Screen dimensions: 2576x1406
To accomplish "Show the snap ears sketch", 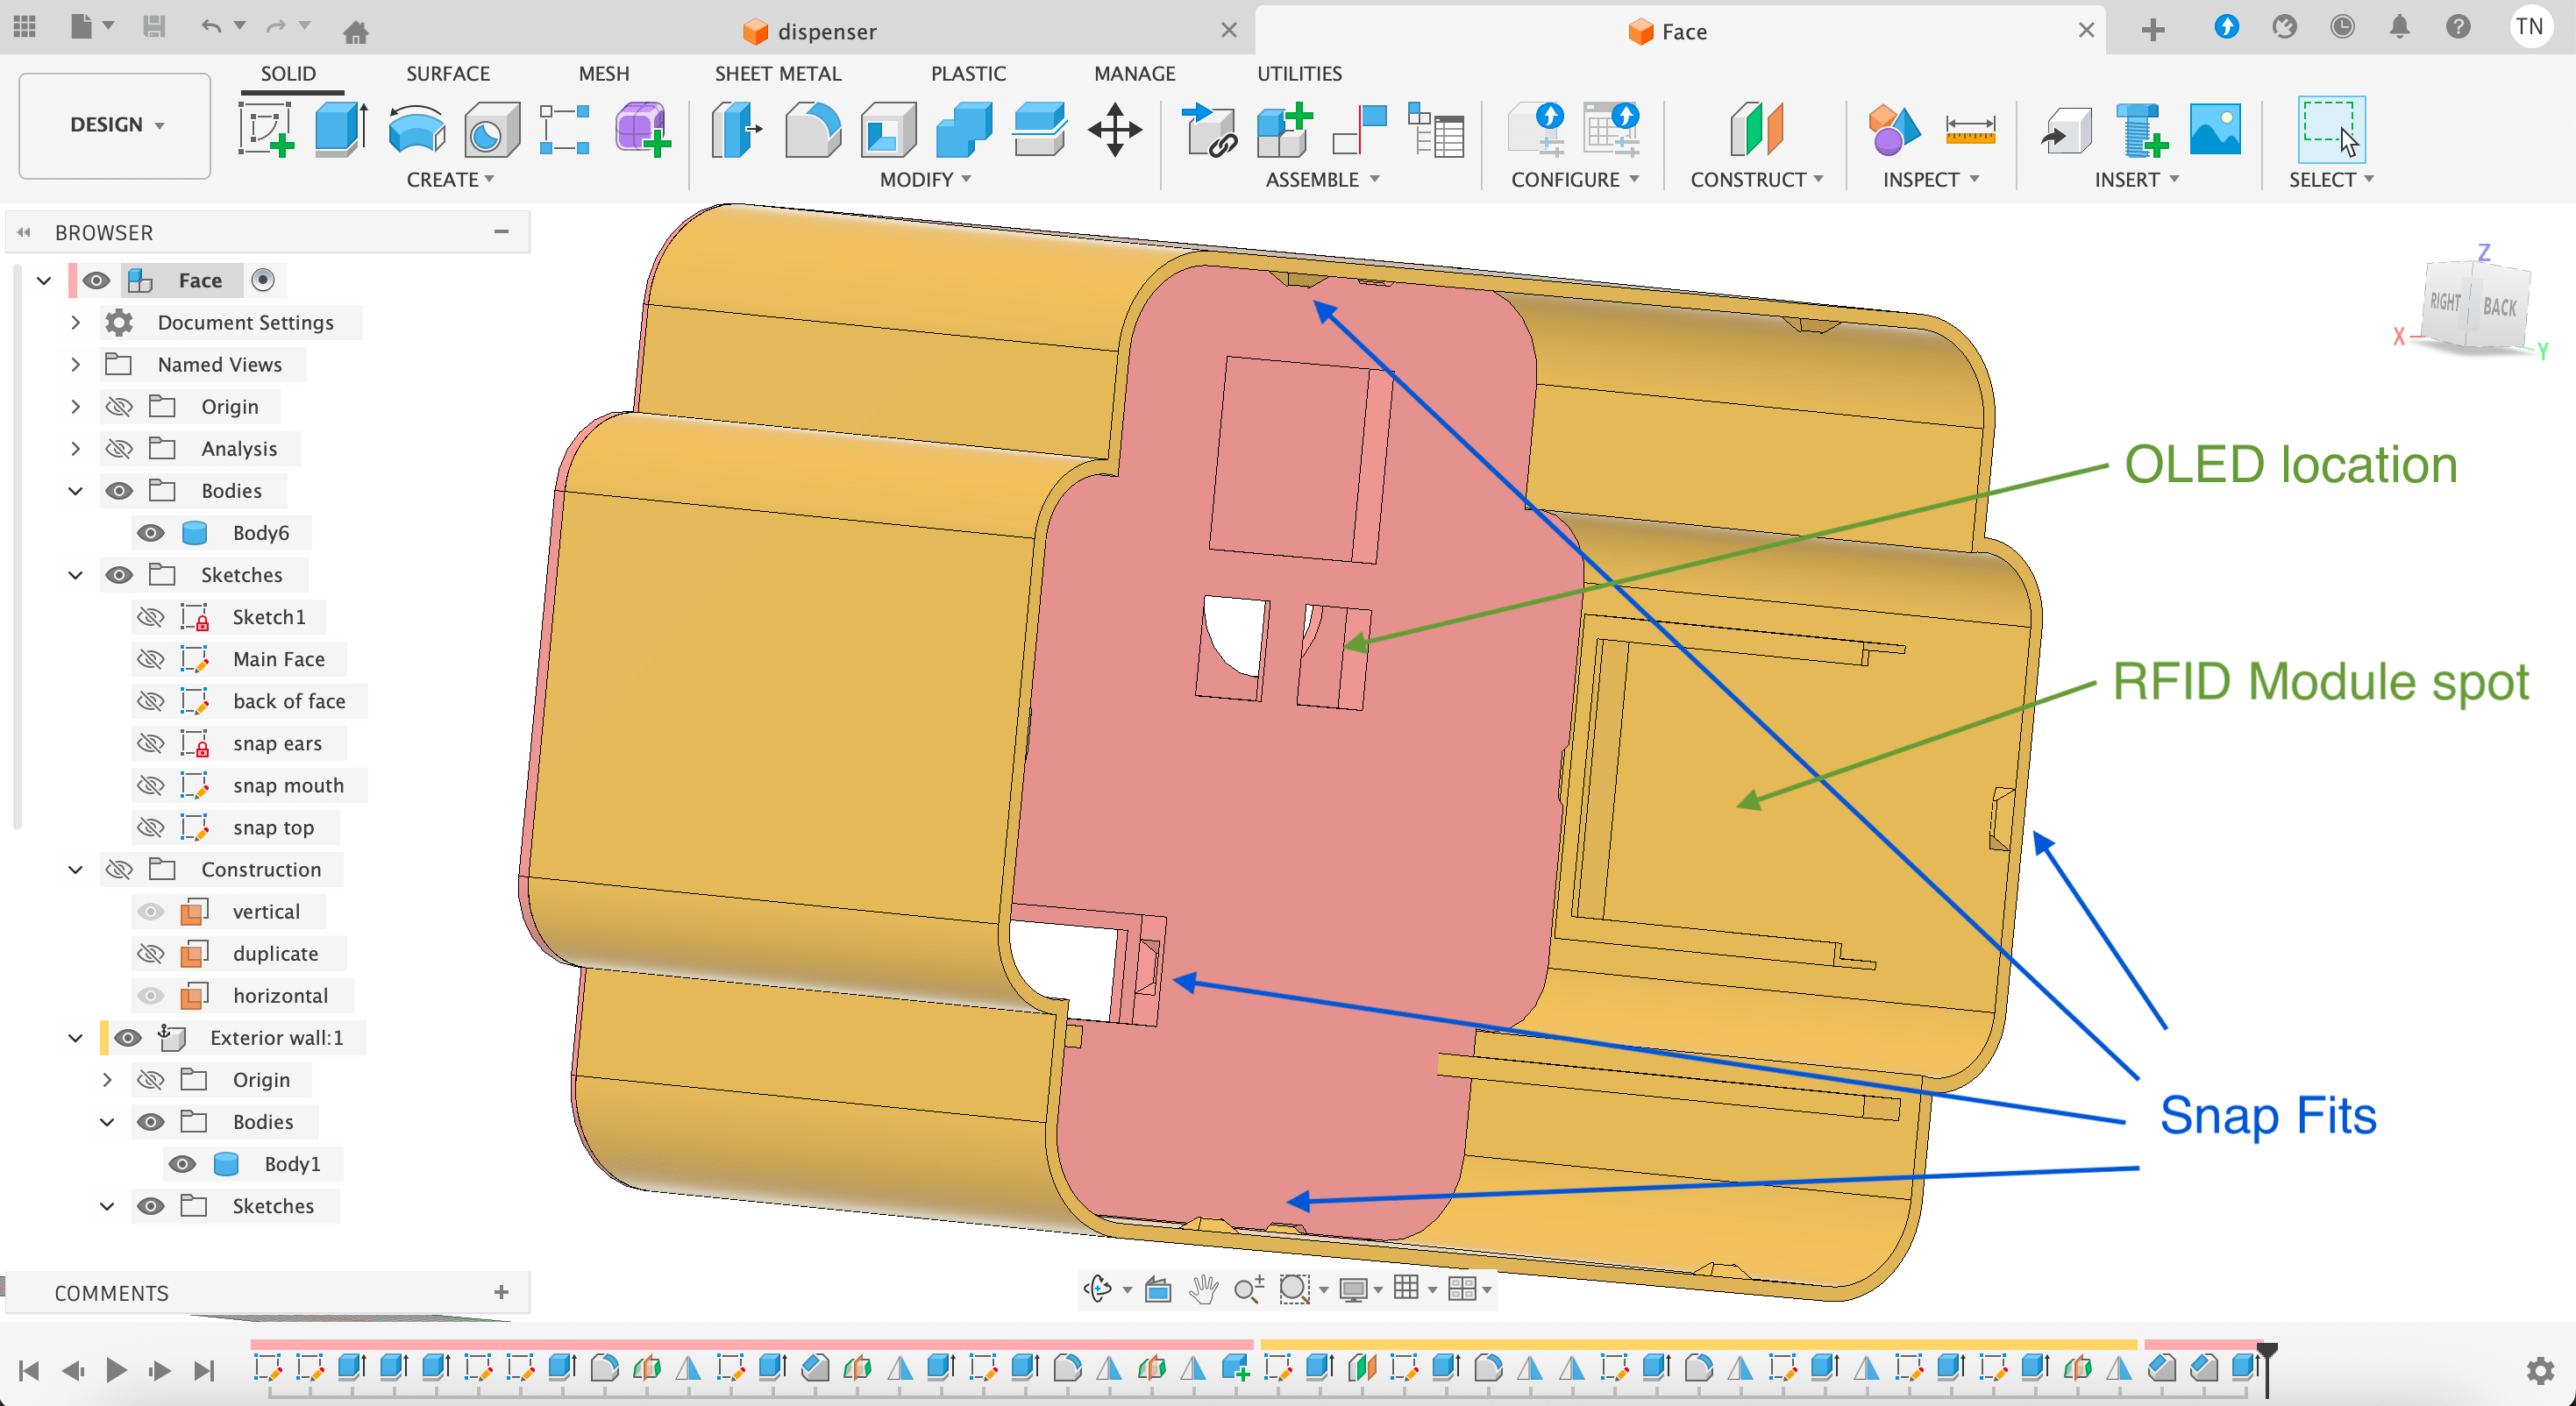I will pyautogui.click(x=150, y=743).
